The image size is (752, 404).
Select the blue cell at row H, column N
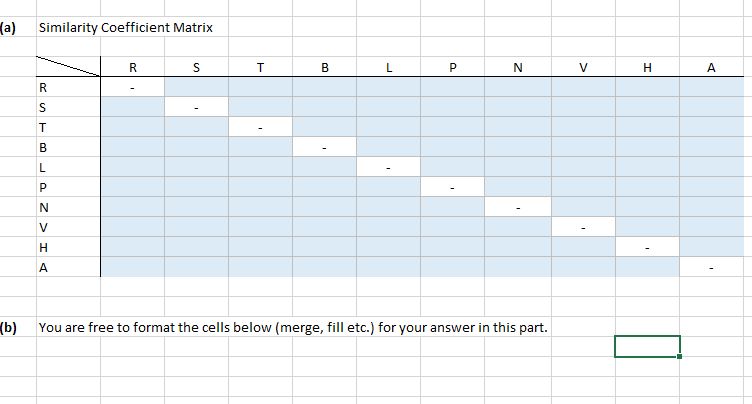[518, 247]
